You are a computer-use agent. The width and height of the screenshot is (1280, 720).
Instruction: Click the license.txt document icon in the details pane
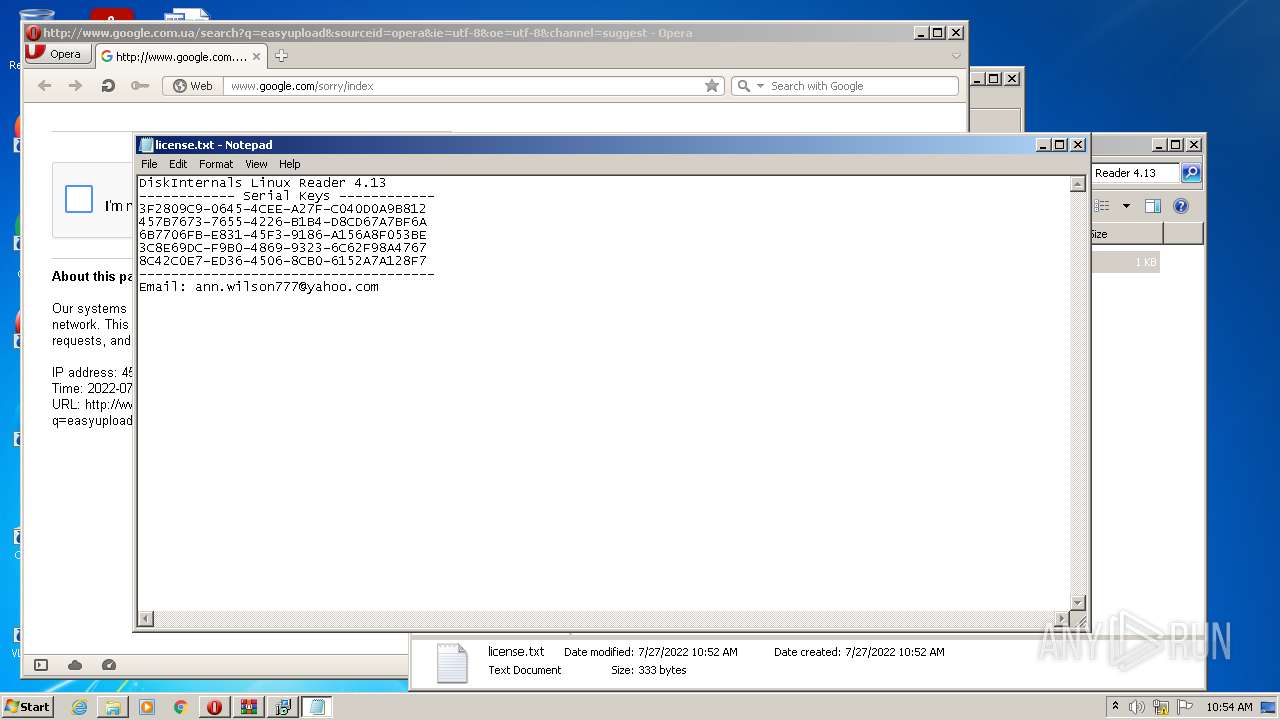(x=452, y=662)
